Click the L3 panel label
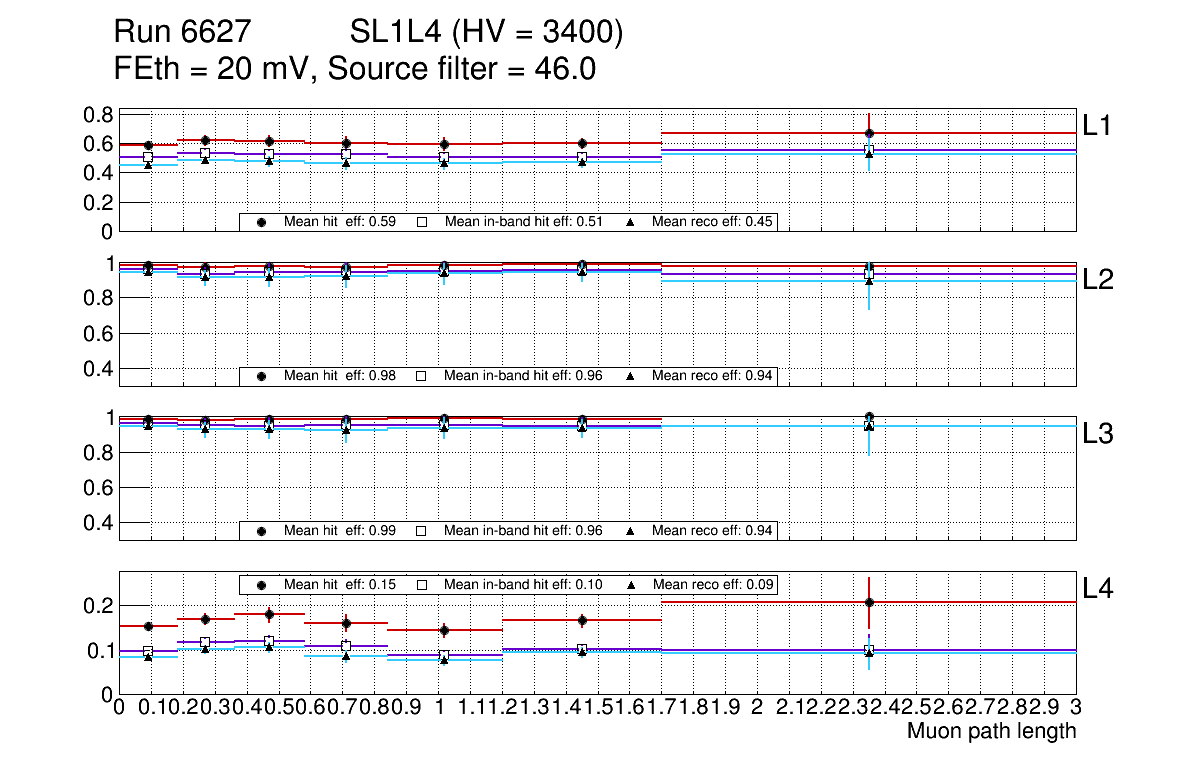Image resolution: width=1196 pixels, height=772 pixels. tap(1097, 434)
